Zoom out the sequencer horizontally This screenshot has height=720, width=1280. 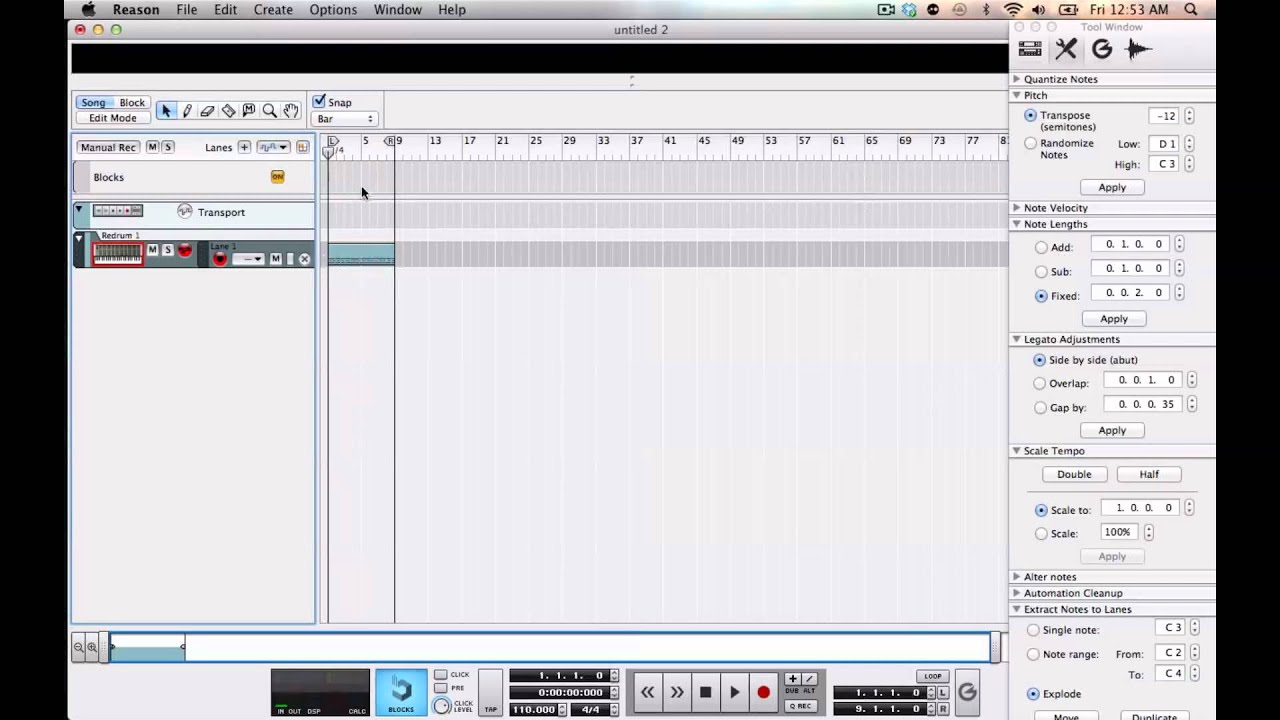[x=78, y=648]
